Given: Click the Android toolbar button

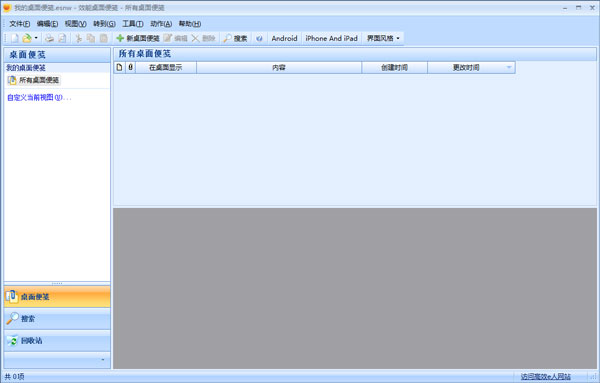Looking at the screenshot, I should [x=284, y=38].
